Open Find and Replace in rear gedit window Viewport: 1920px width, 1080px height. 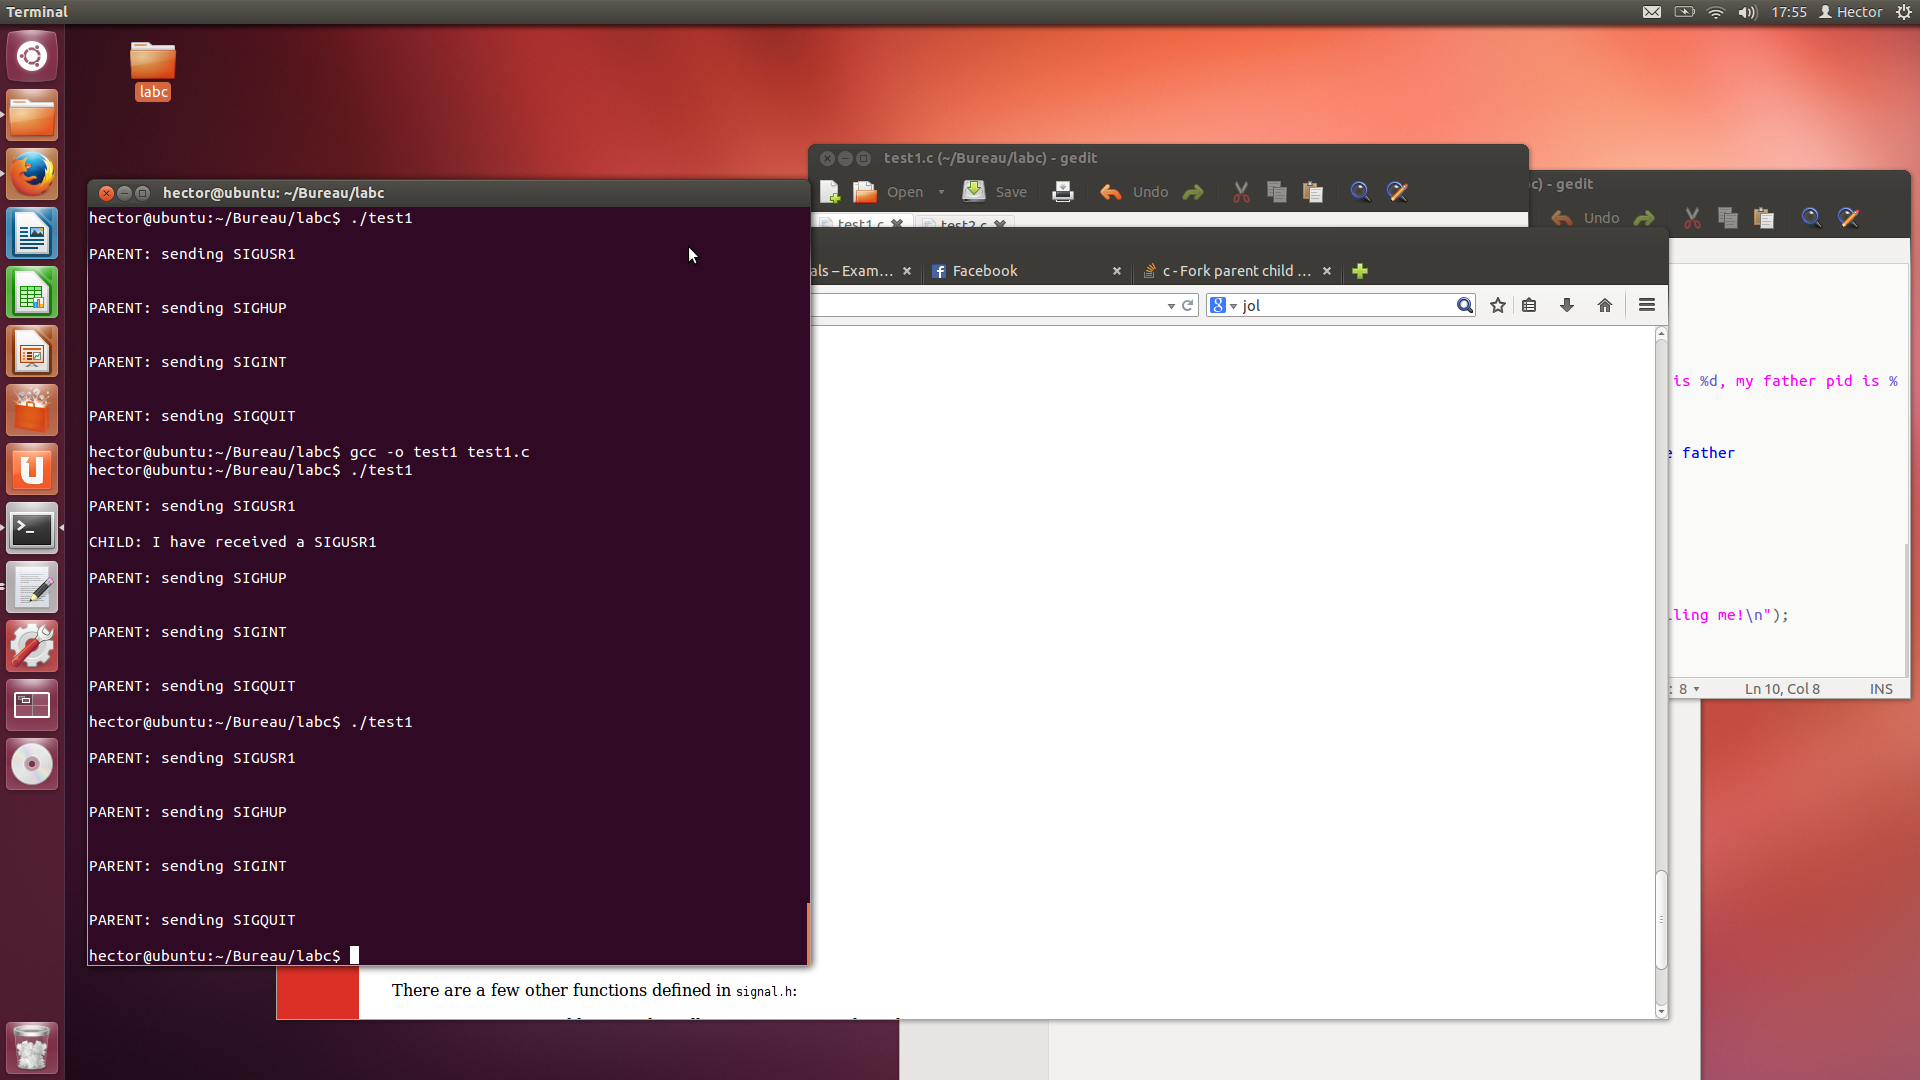(1848, 217)
